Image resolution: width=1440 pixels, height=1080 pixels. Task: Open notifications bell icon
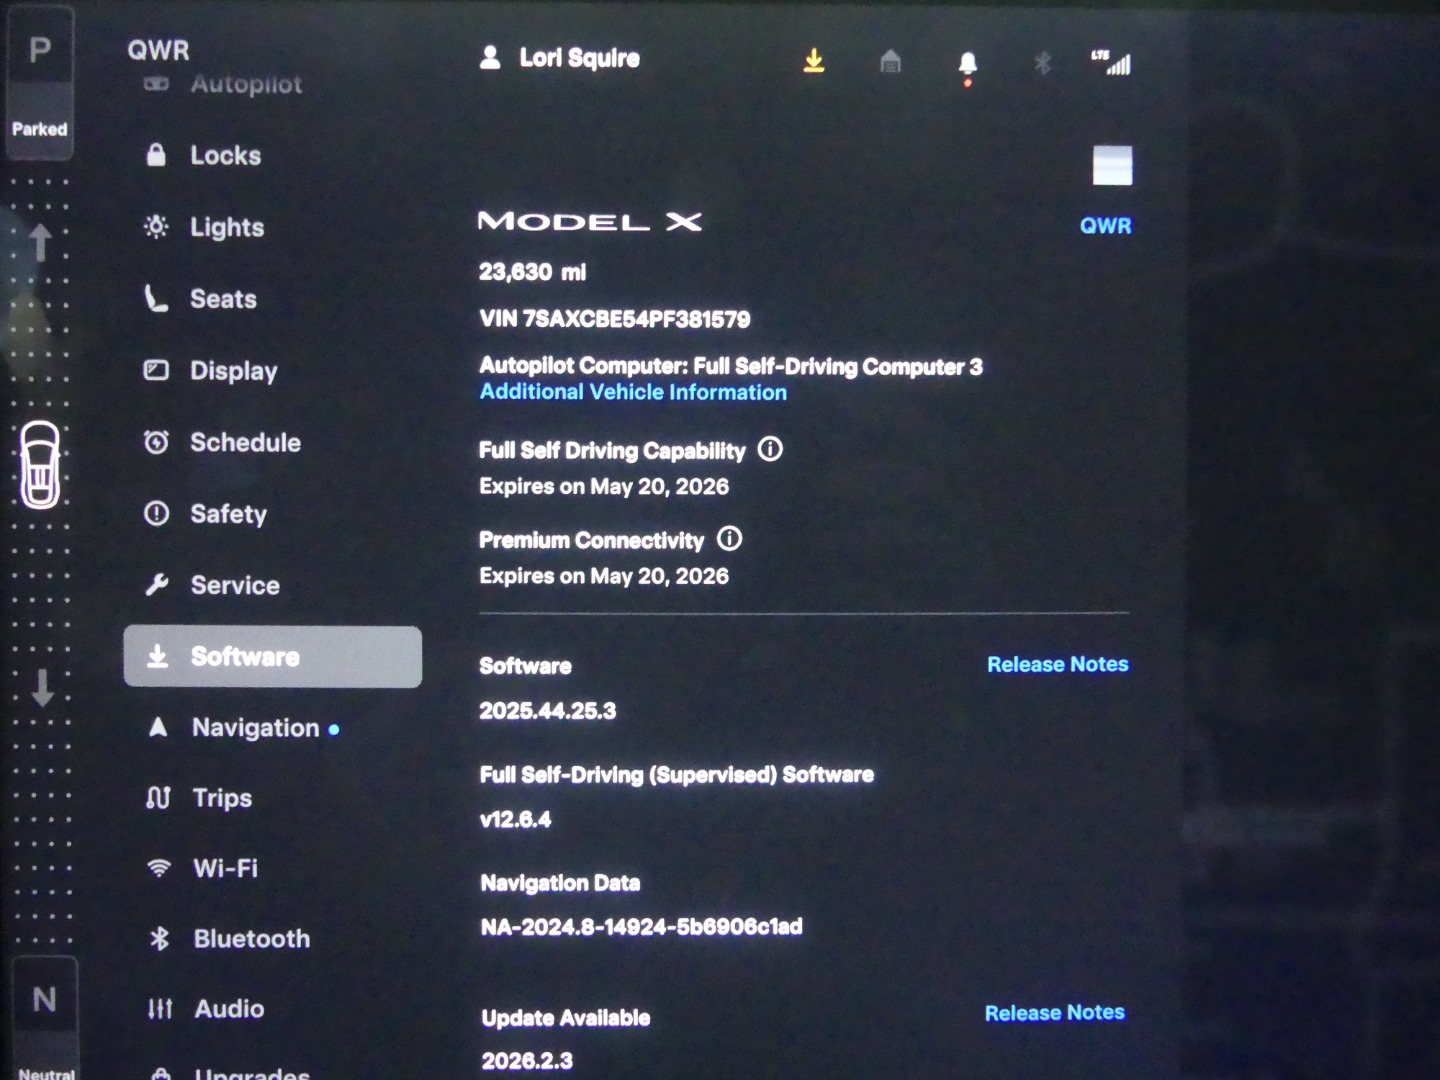[x=967, y=64]
